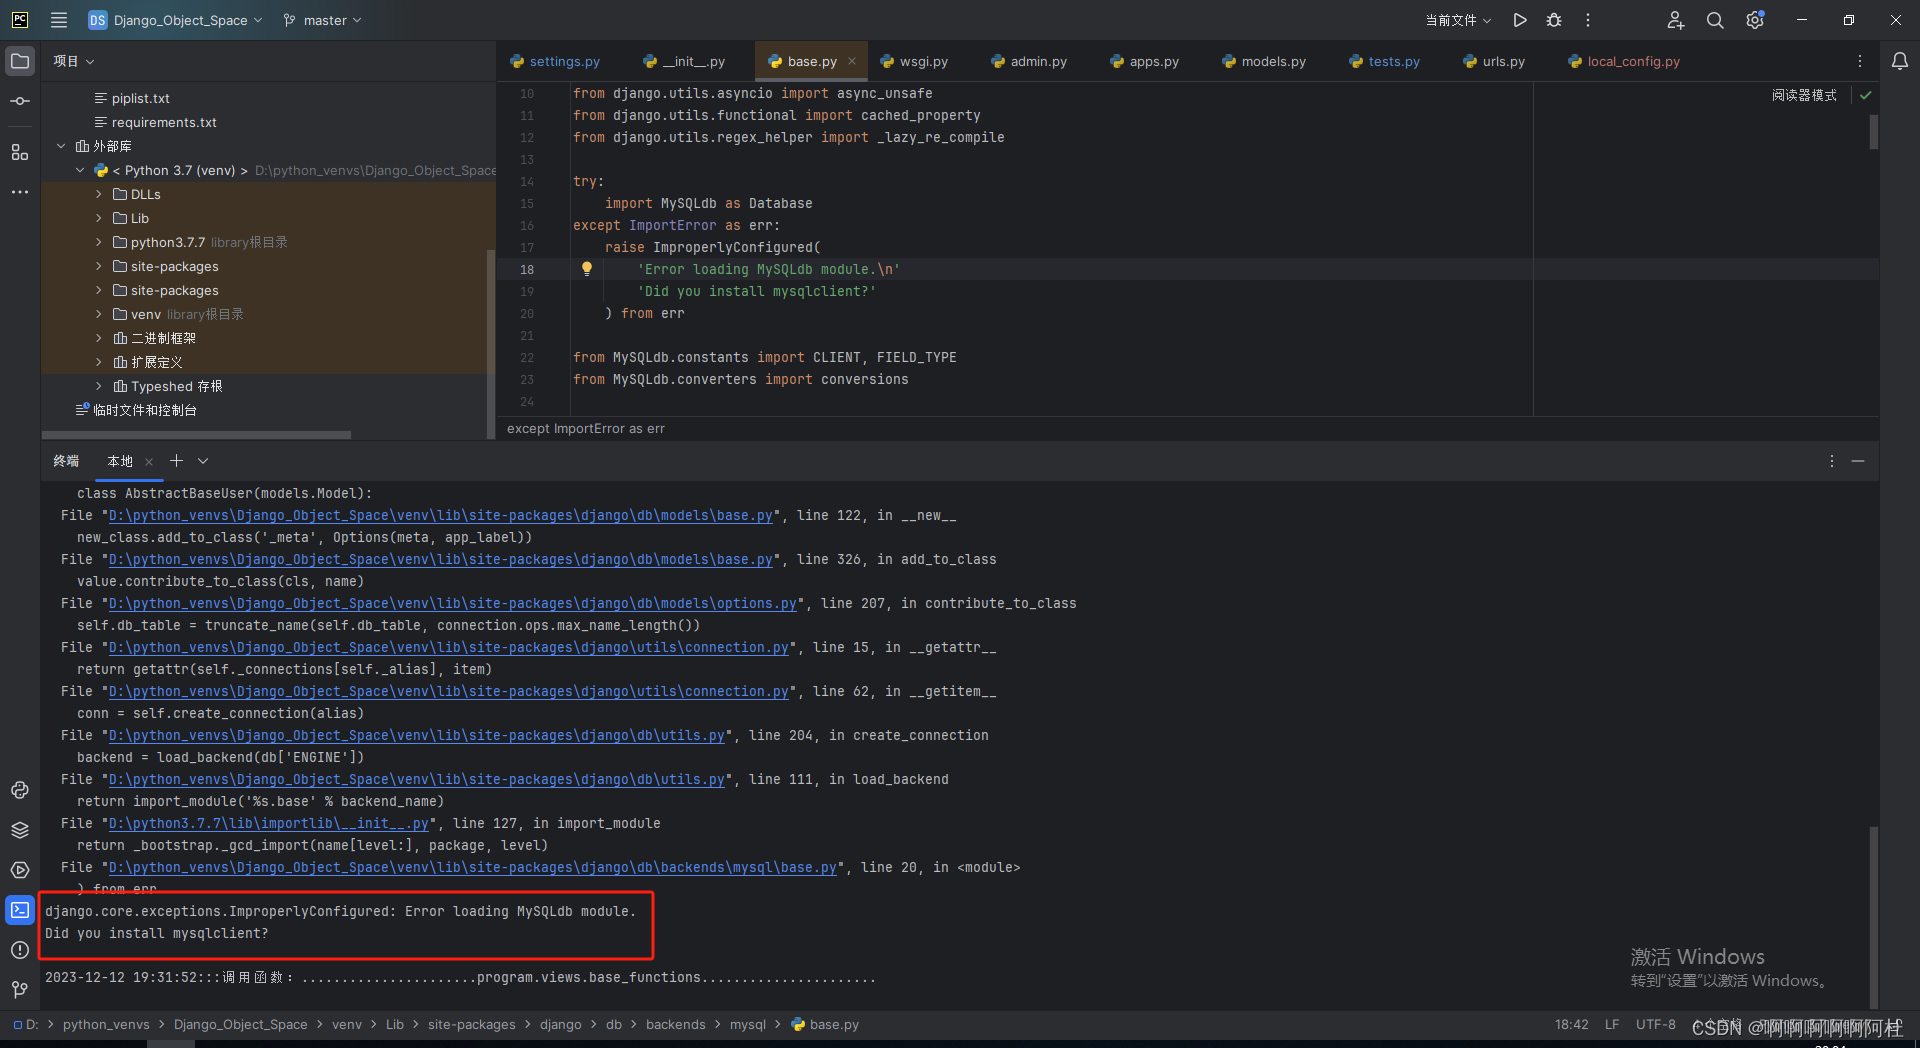
Task: Toggle reader mode in editor
Action: pyautogui.click(x=1804, y=95)
